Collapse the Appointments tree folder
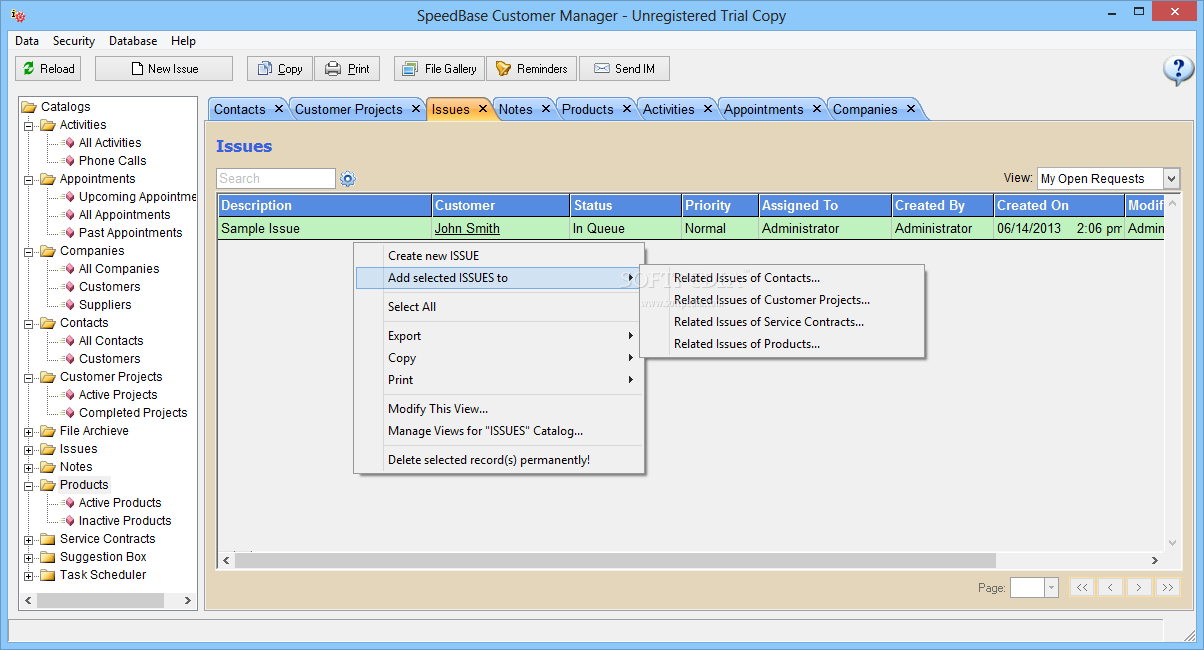This screenshot has width=1204, height=650. pyautogui.click(x=30, y=179)
